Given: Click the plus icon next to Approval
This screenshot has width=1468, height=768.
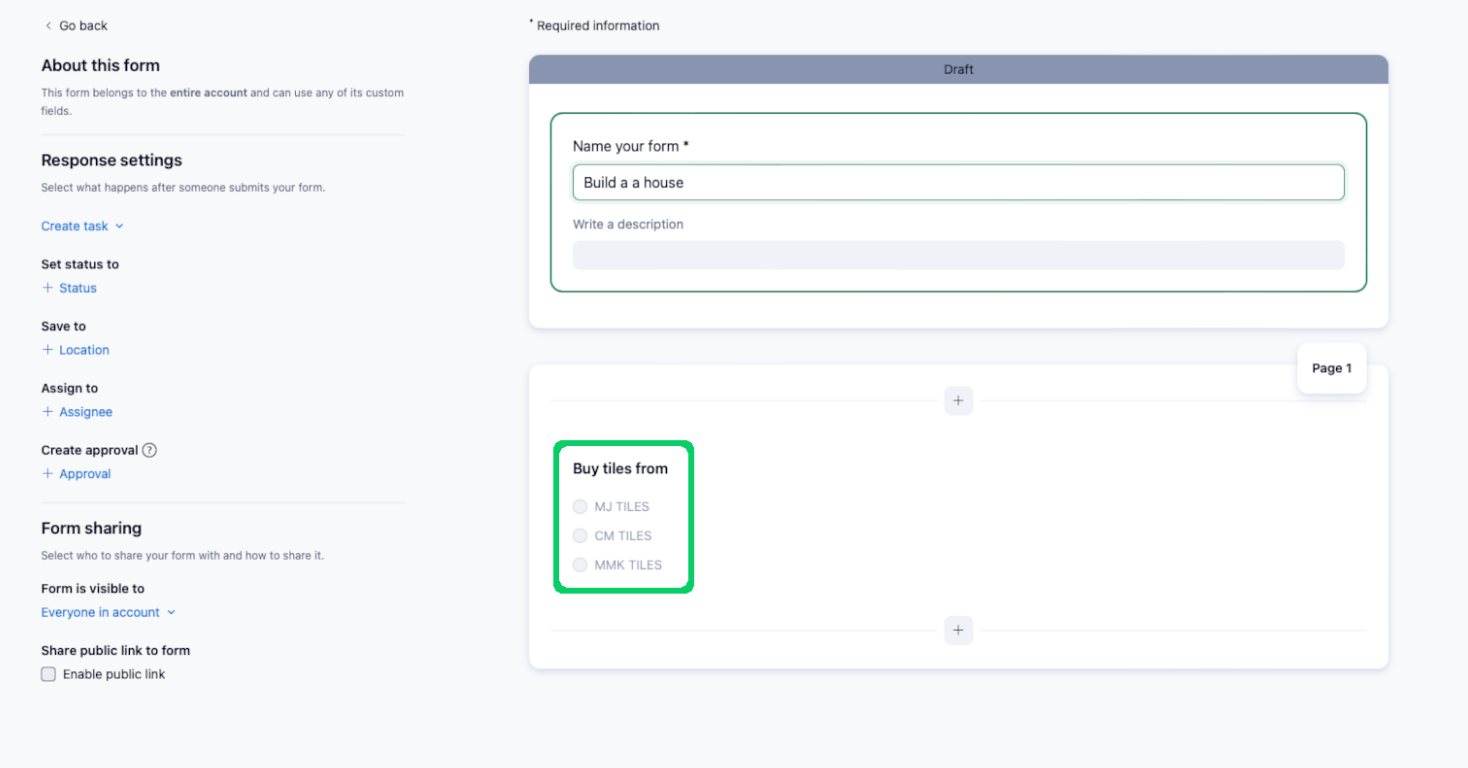Looking at the screenshot, I should (47, 474).
